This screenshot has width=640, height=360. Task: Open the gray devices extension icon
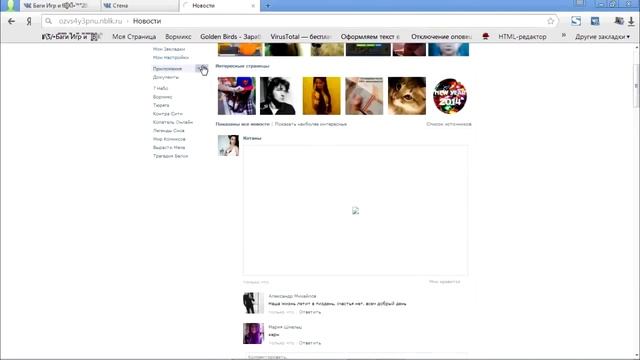pyautogui.click(x=619, y=21)
